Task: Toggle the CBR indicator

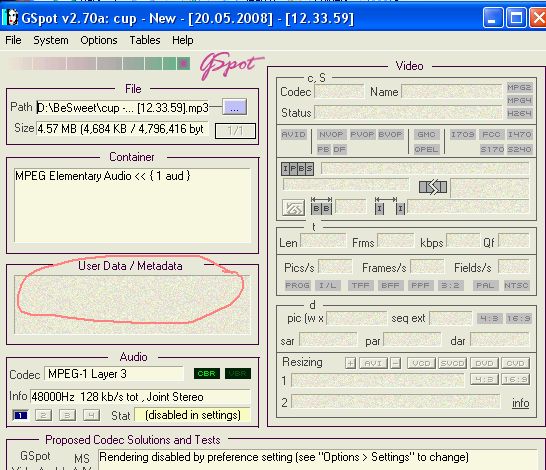Action: [207, 374]
